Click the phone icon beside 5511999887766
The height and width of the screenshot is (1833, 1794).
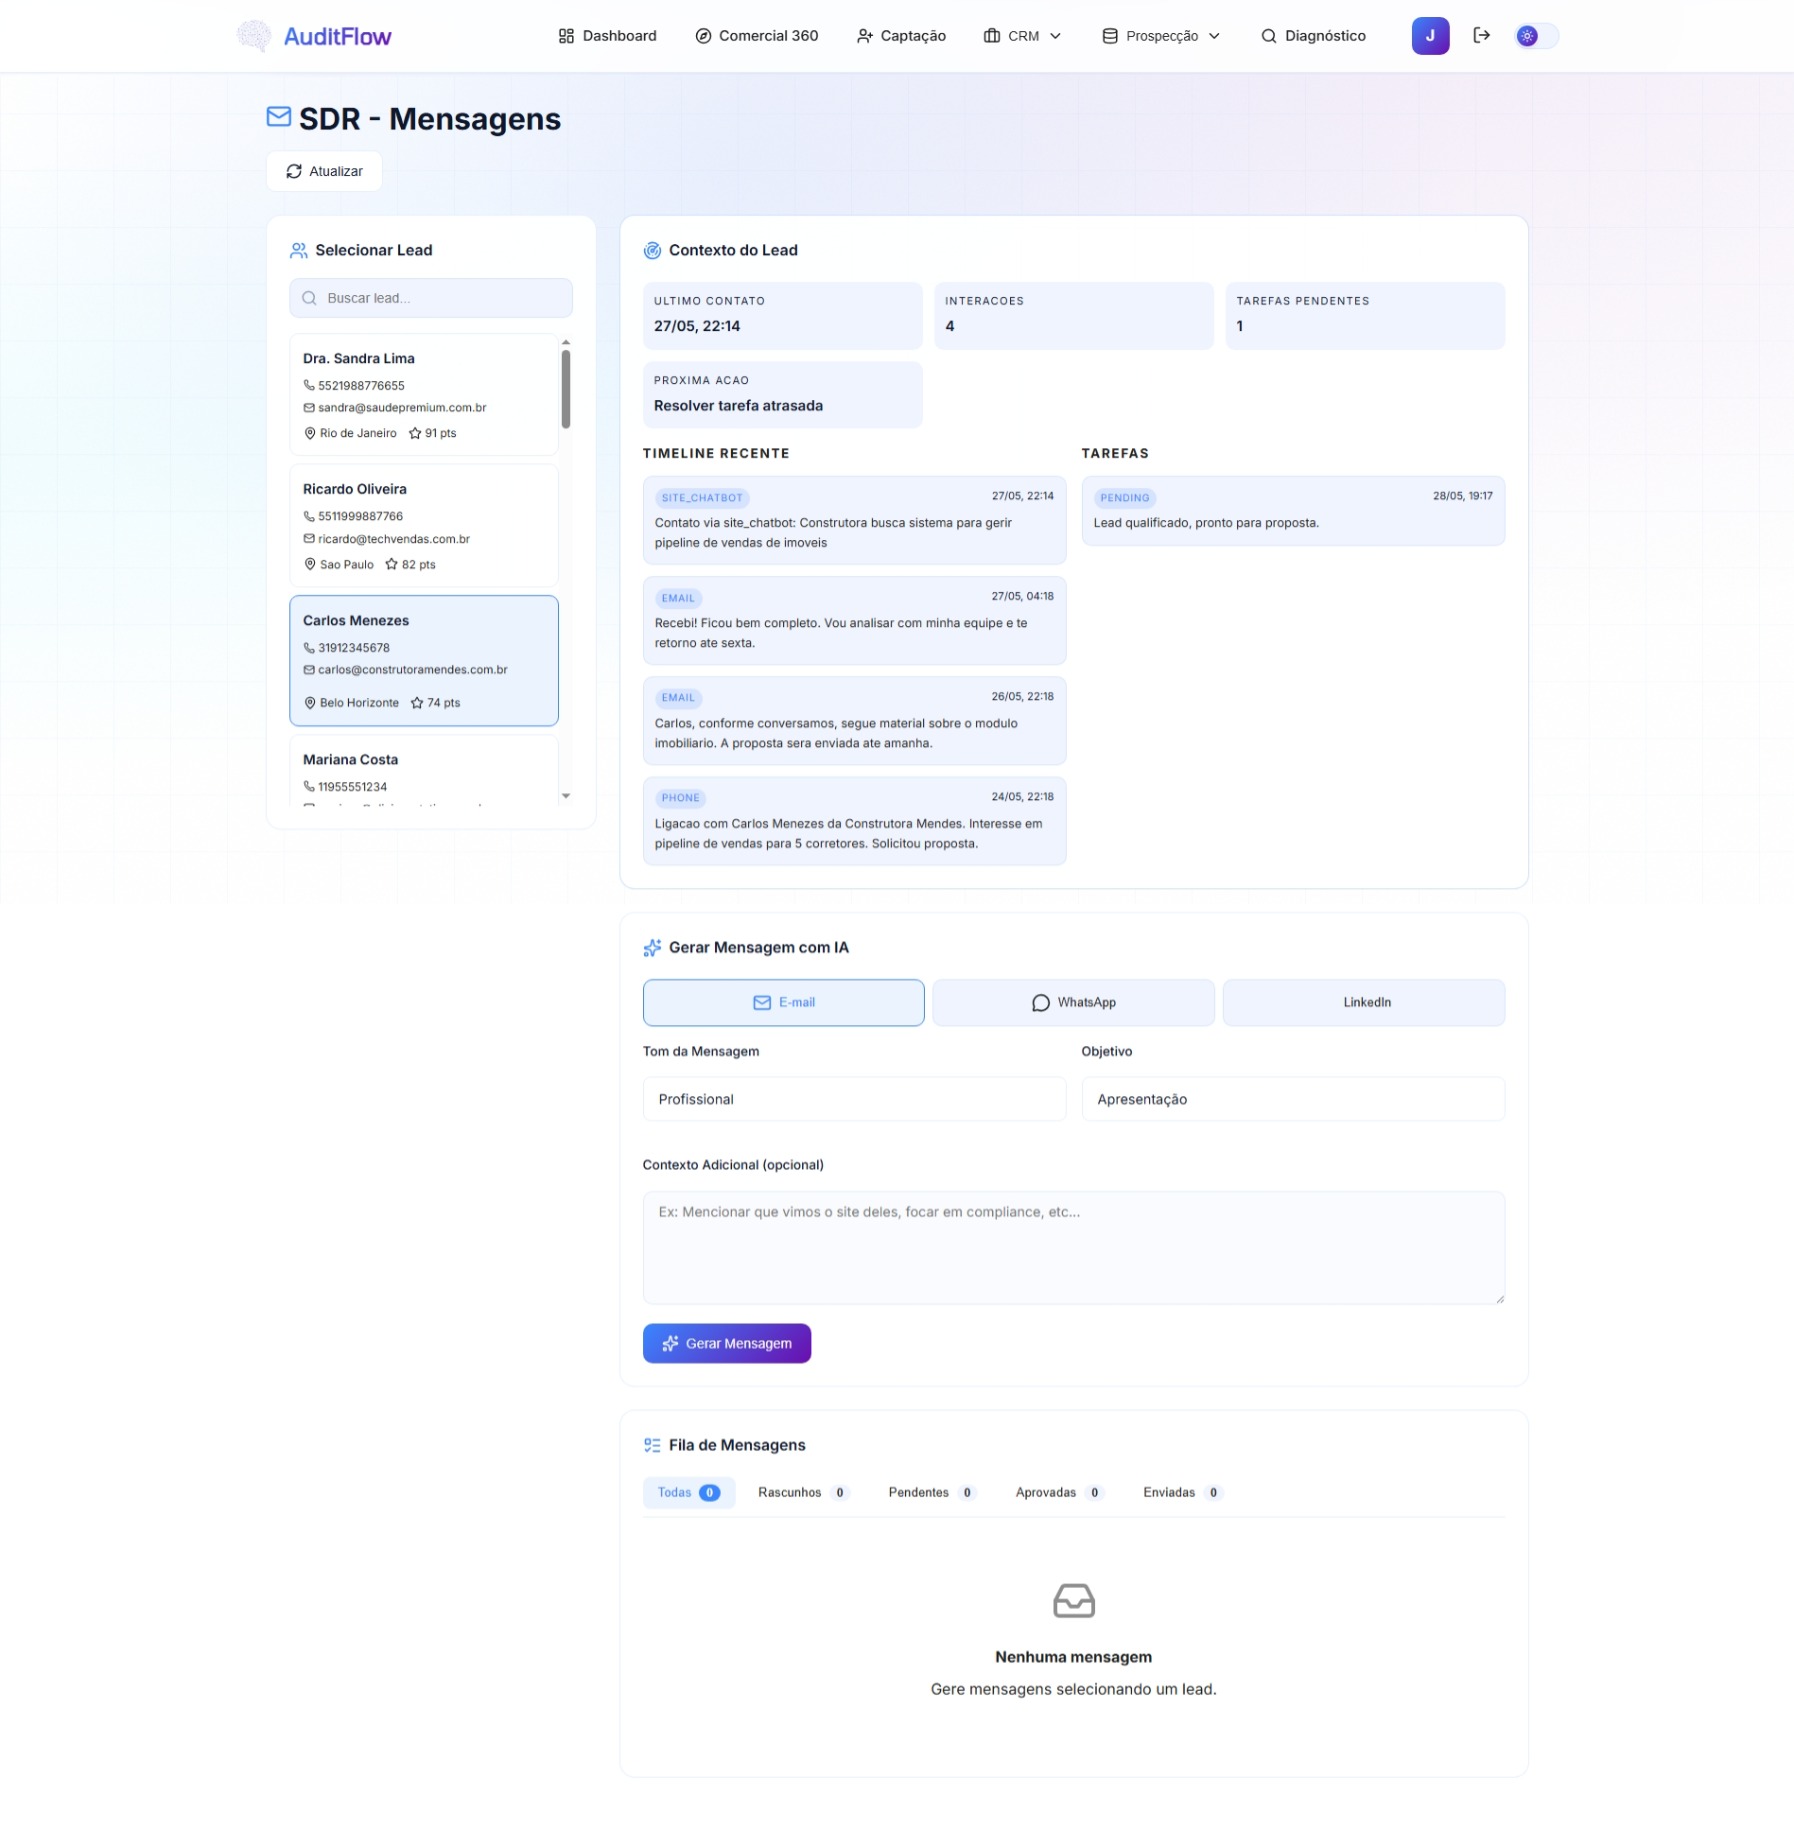pos(309,516)
